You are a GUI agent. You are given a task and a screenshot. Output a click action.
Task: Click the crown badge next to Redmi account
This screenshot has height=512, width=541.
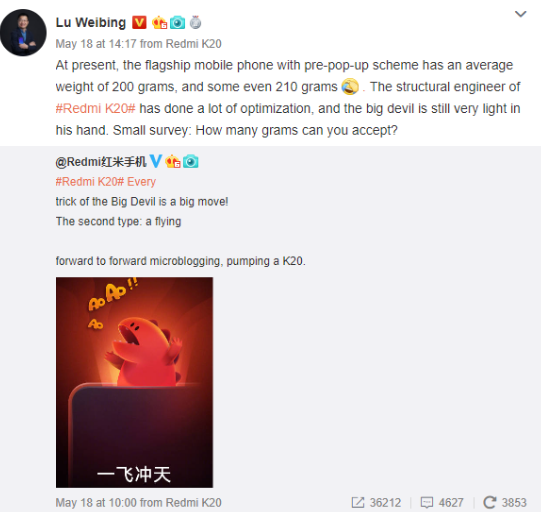click(173, 161)
